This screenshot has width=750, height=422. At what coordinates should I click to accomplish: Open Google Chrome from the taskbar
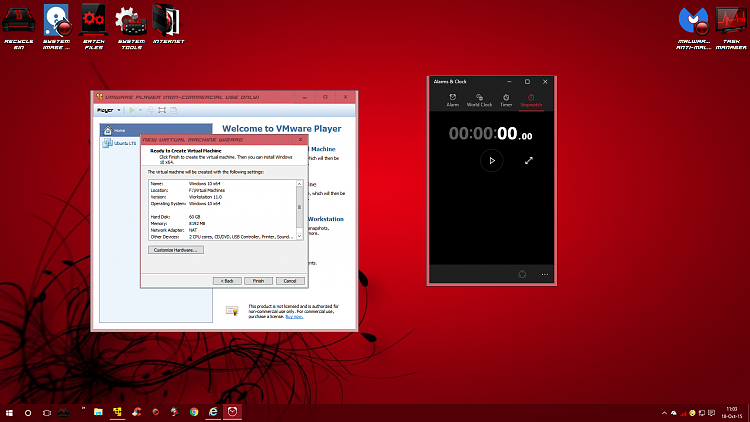click(x=194, y=412)
